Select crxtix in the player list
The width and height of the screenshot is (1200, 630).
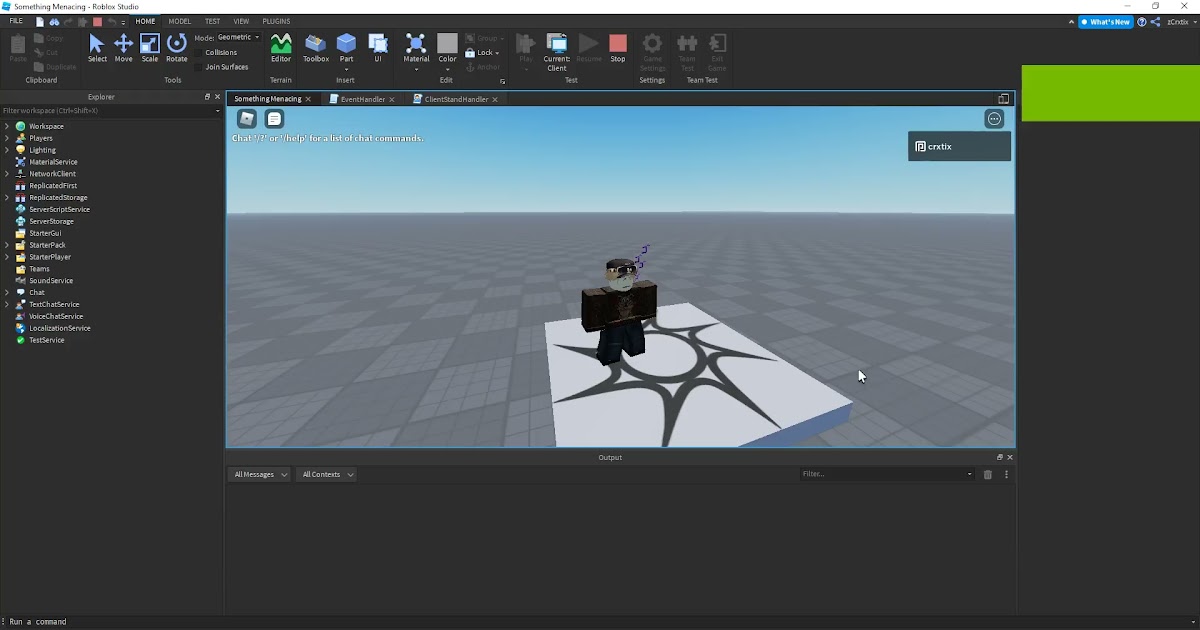coord(959,146)
